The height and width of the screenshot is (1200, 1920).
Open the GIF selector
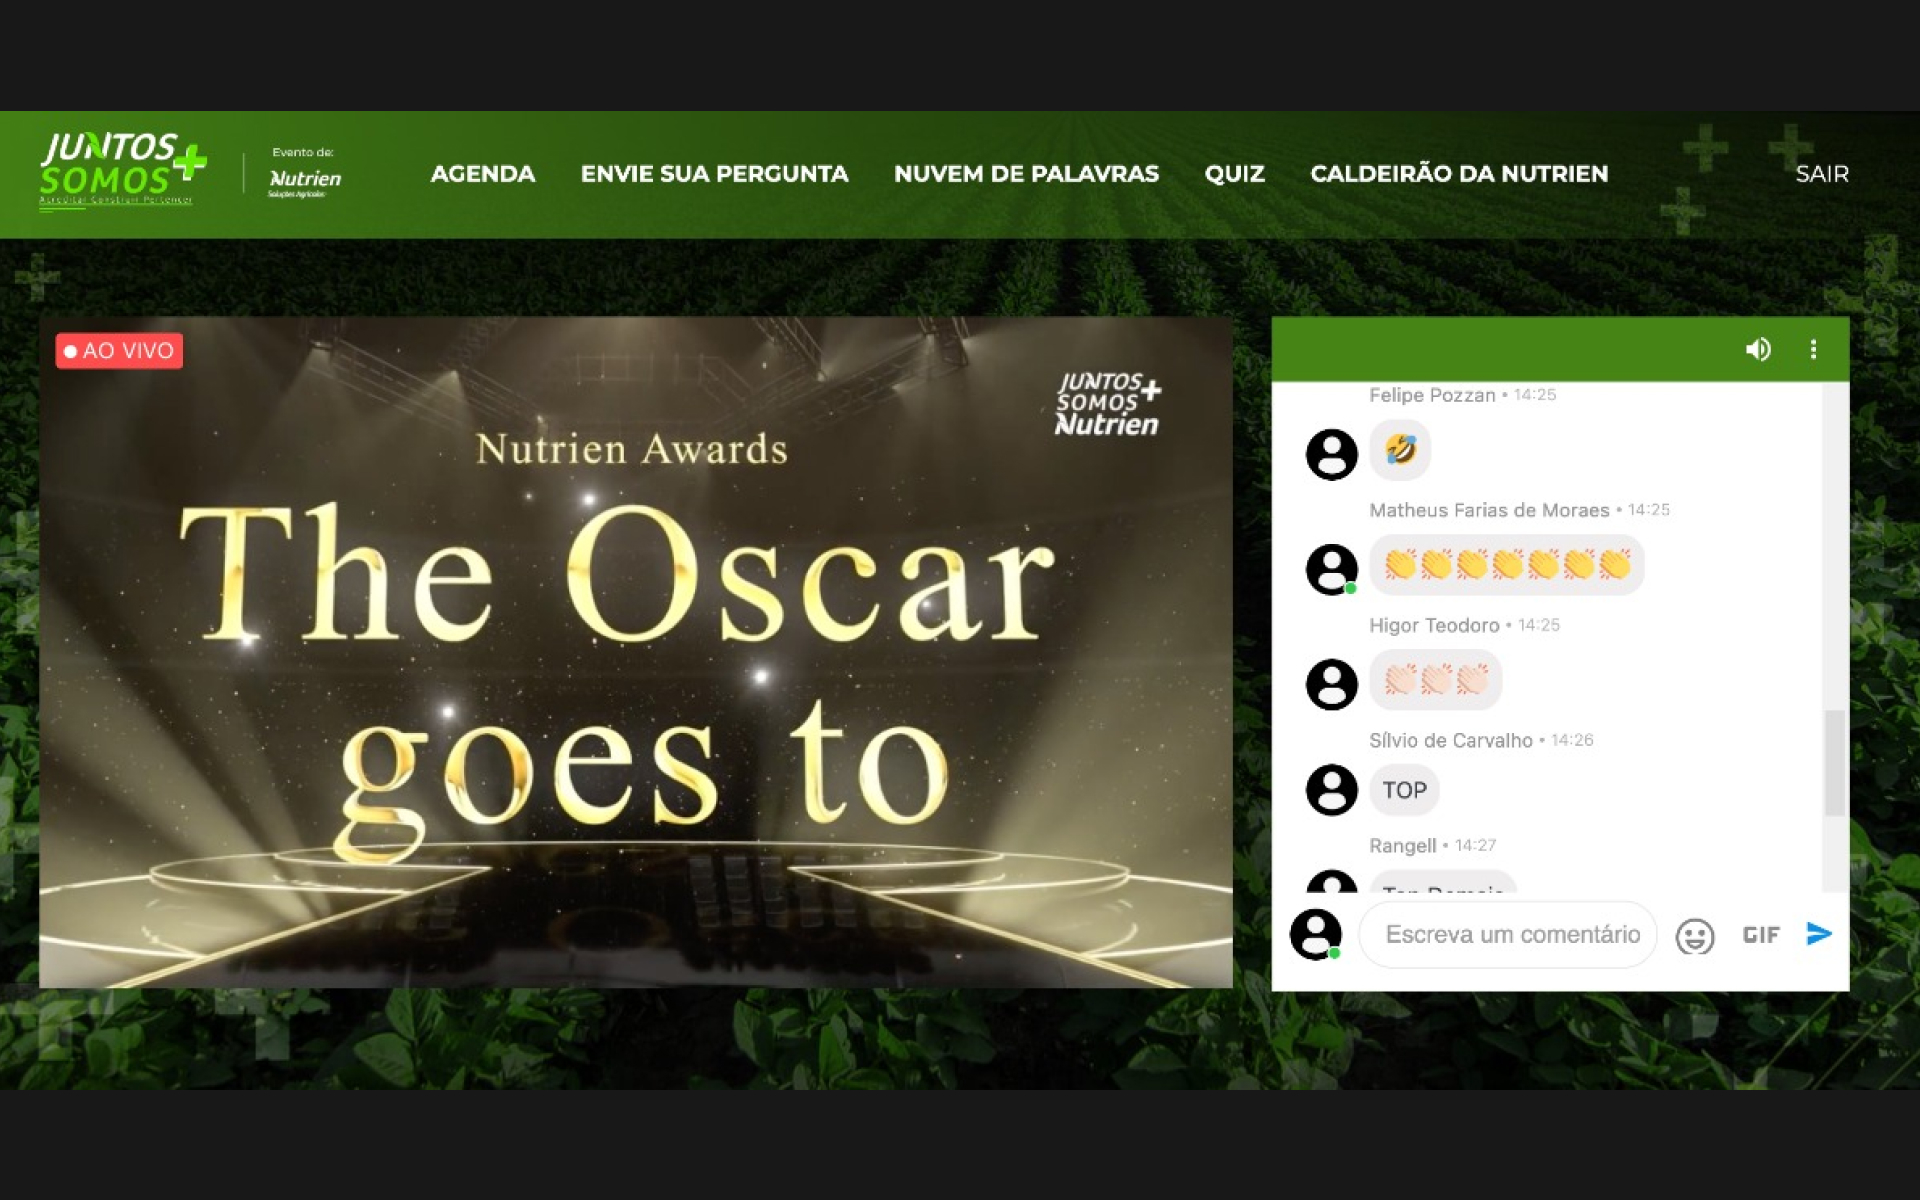[x=1760, y=935]
